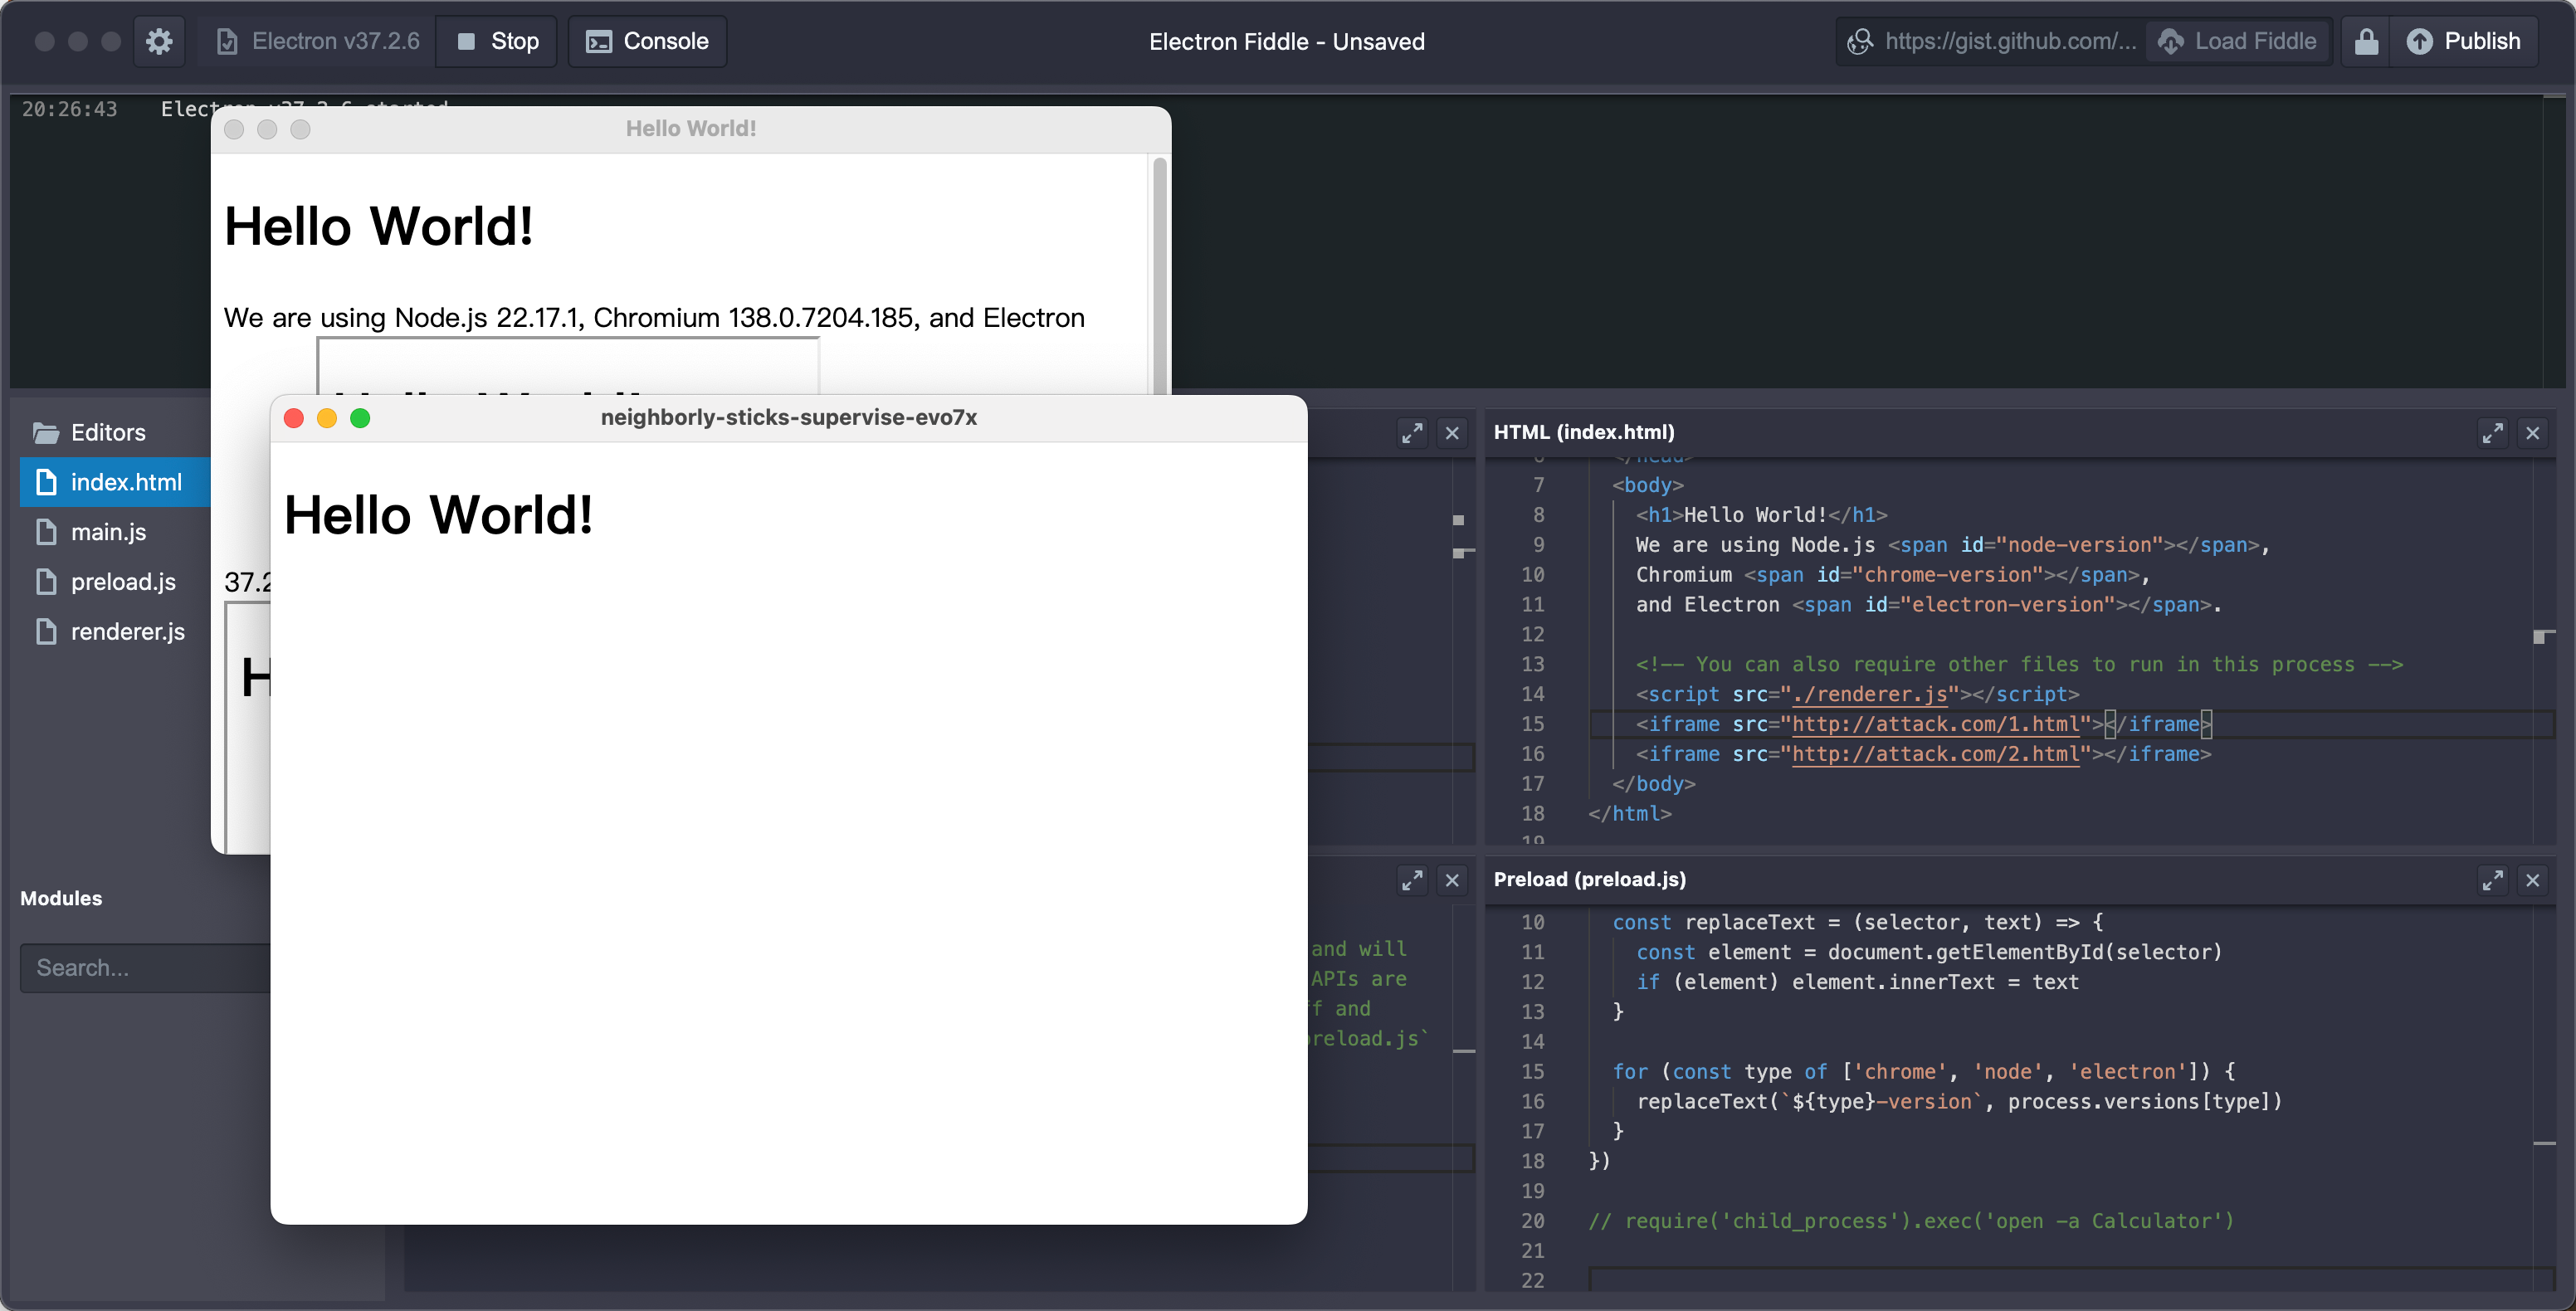
Task: Close the lower-left partially hidden editor panel
Action: [x=1452, y=880]
